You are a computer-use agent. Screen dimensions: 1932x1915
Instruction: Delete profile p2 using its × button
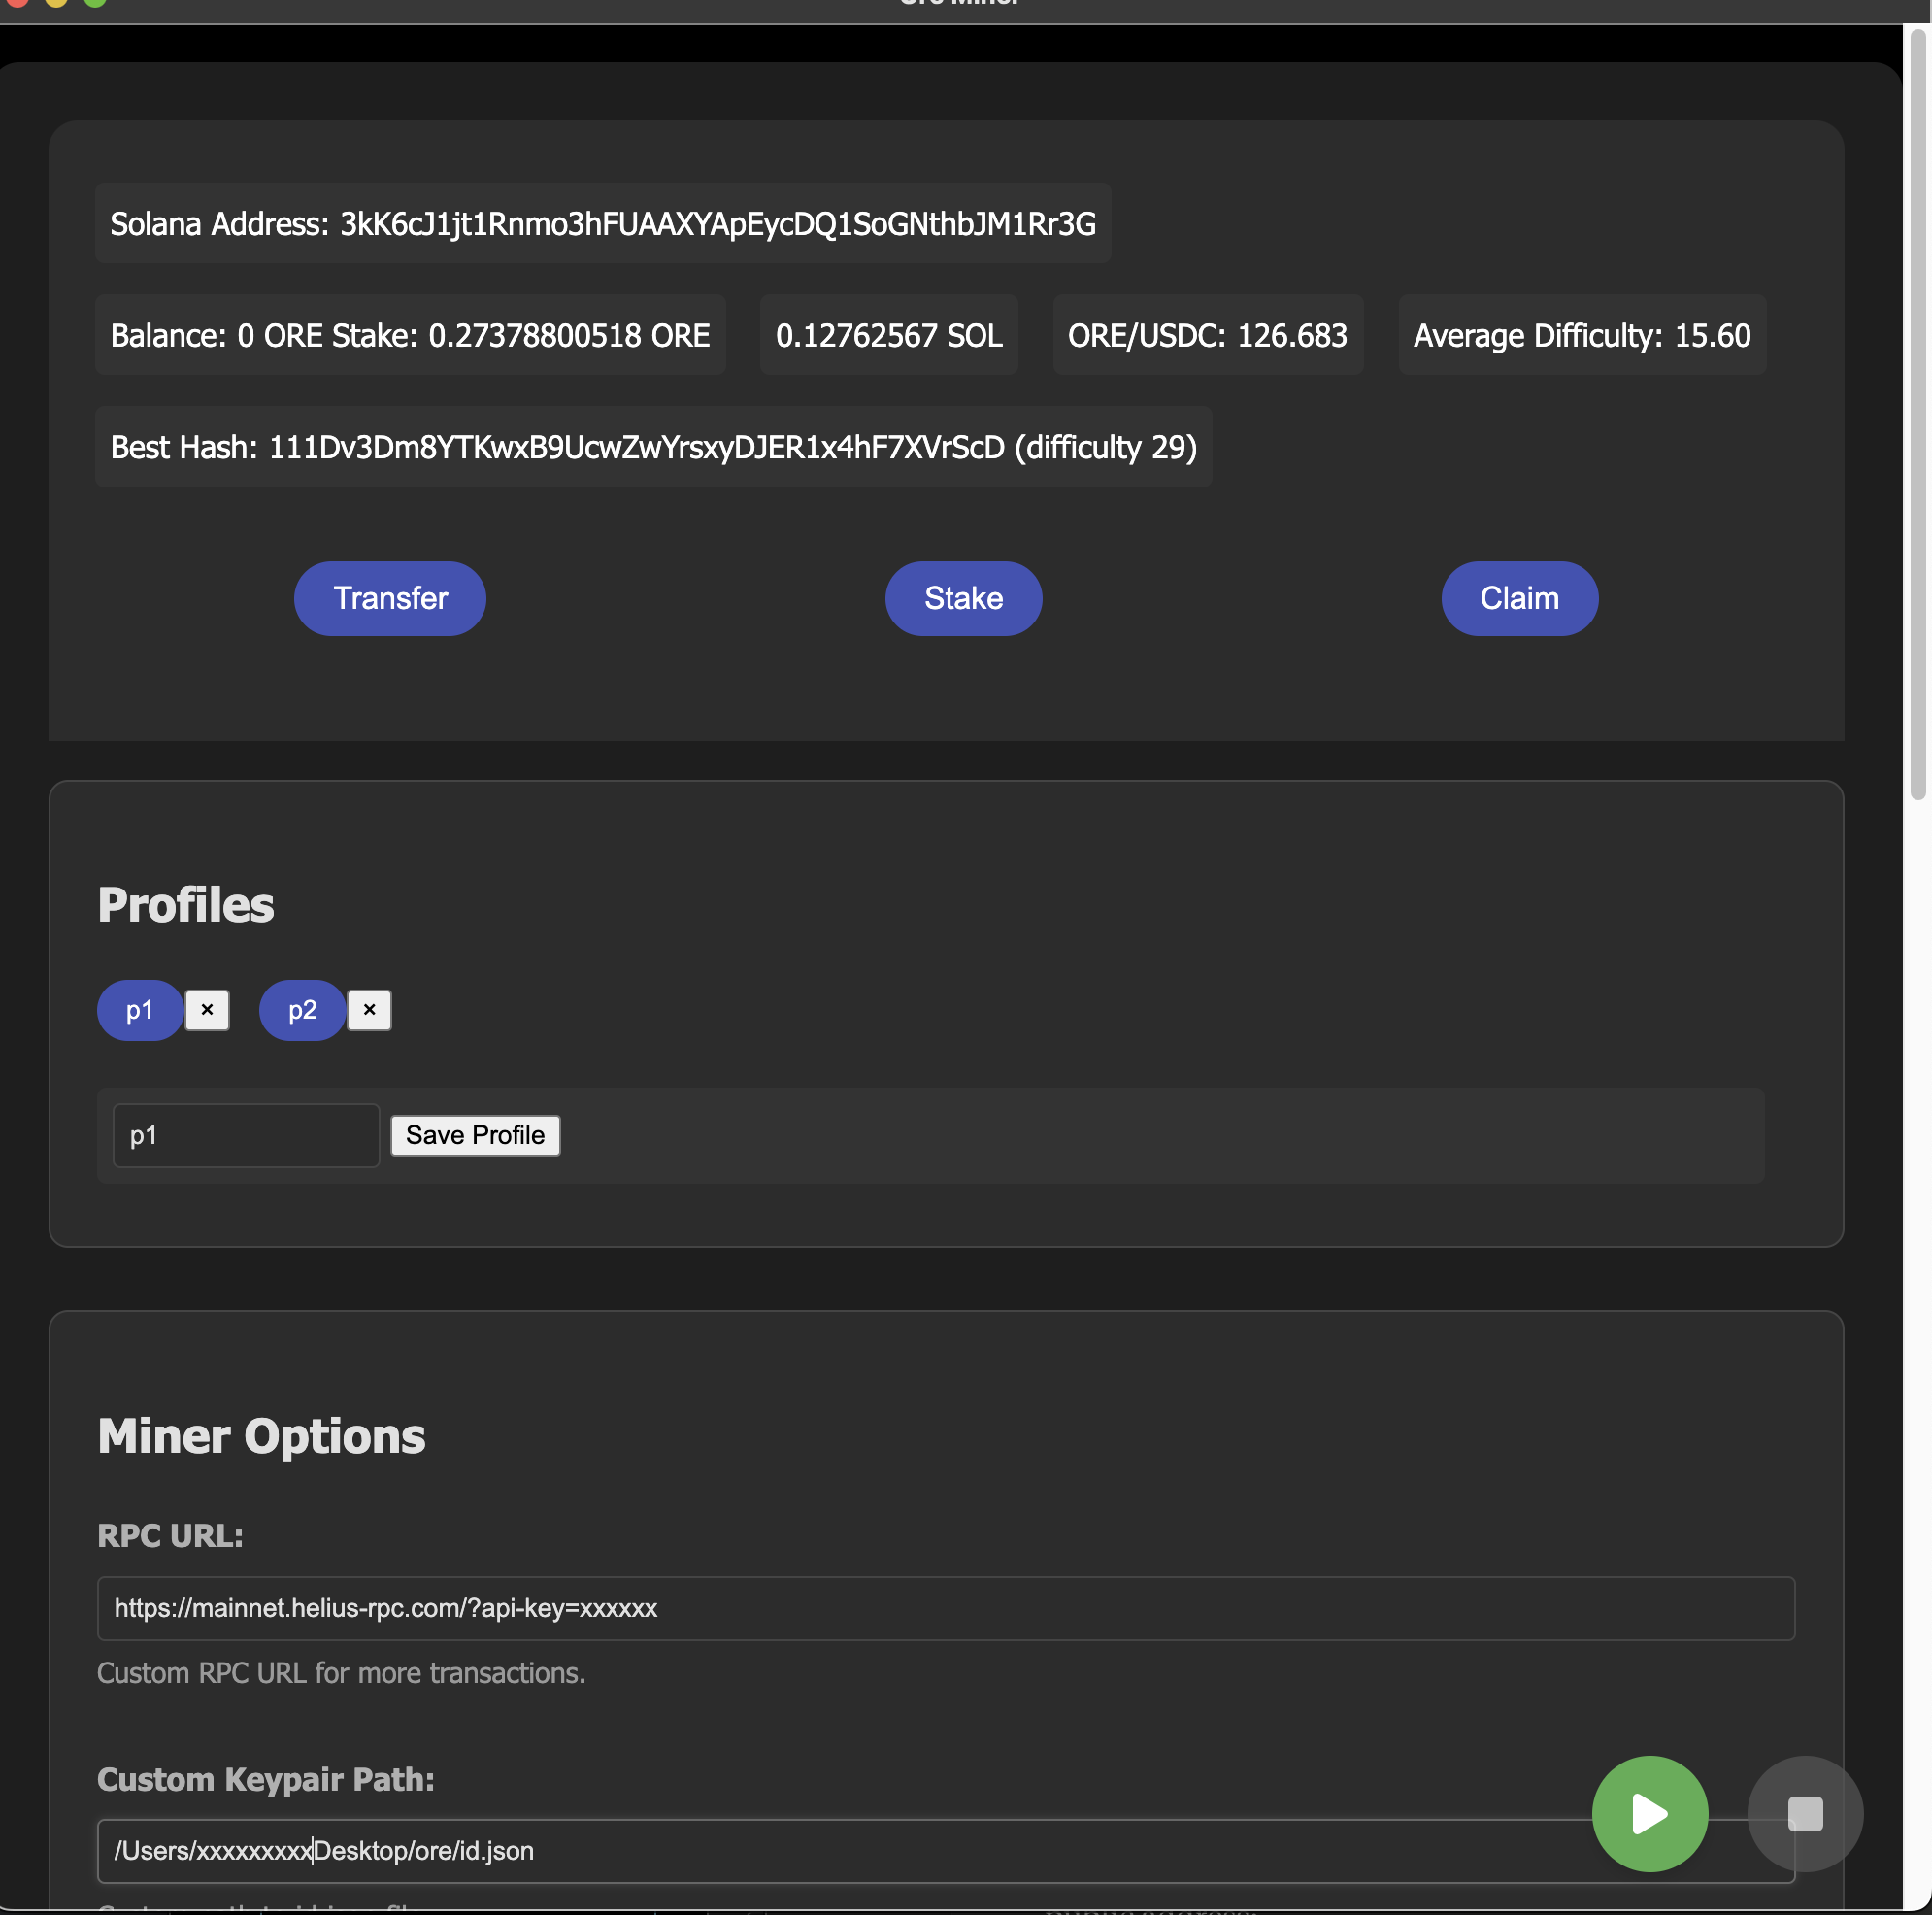369,1010
